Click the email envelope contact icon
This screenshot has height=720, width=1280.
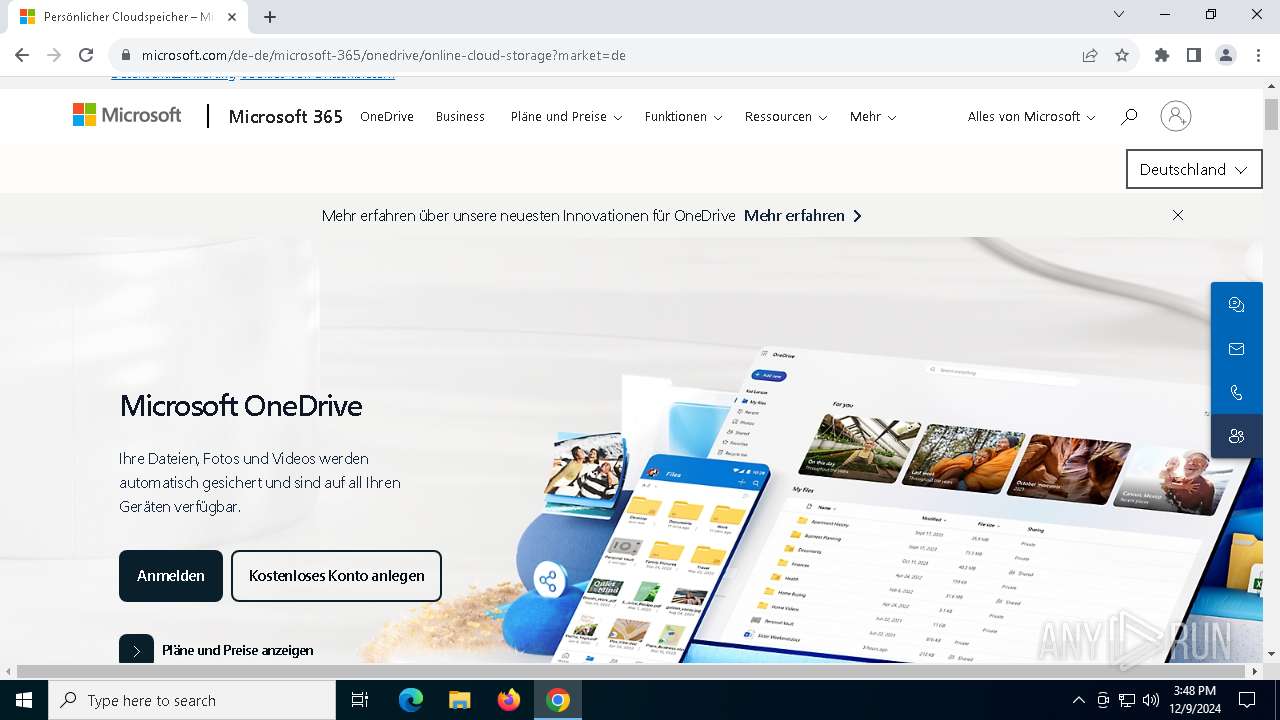[x=1236, y=349]
